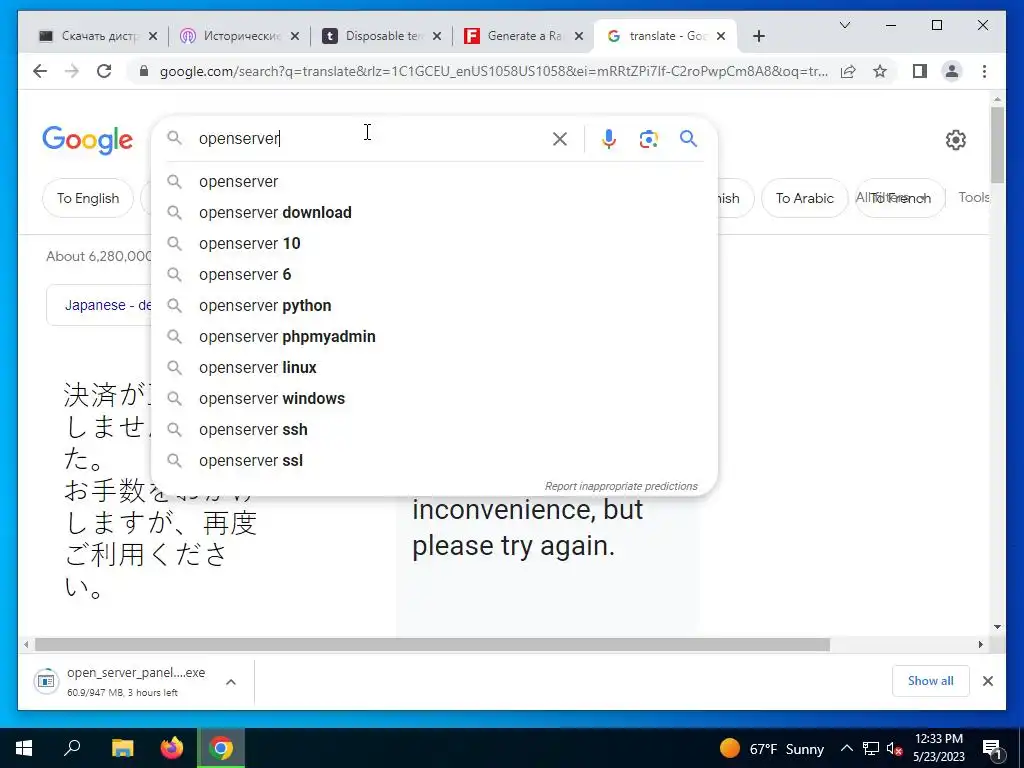
Task: Launch Firefox from taskbar
Action: (172, 748)
